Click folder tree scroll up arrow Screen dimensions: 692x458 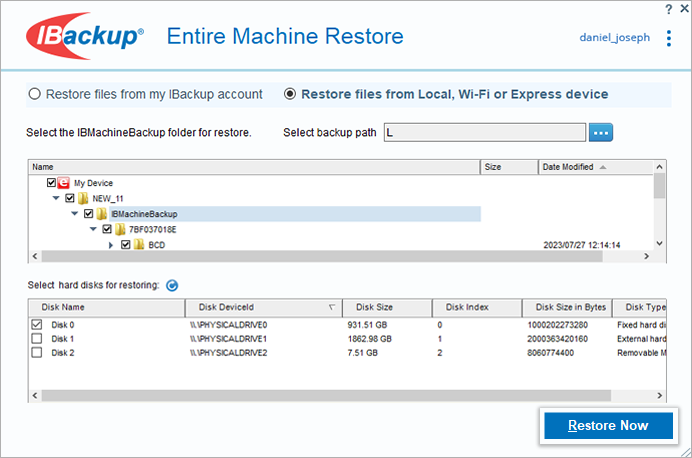click(659, 167)
